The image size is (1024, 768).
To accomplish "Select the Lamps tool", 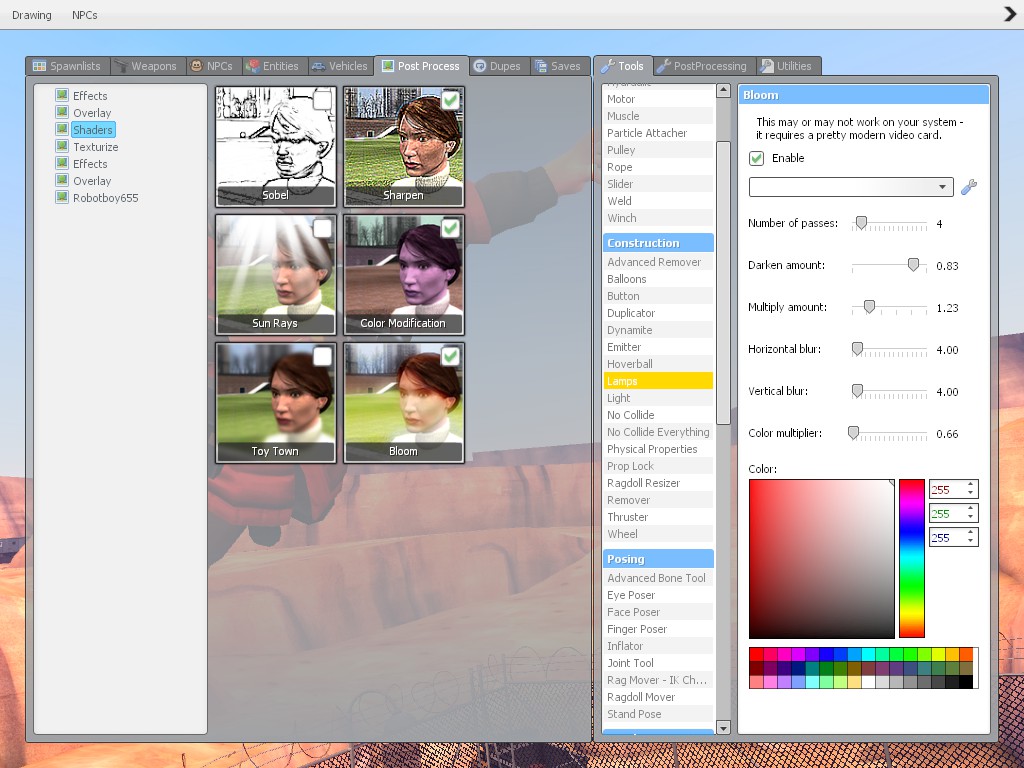I will (x=658, y=381).
